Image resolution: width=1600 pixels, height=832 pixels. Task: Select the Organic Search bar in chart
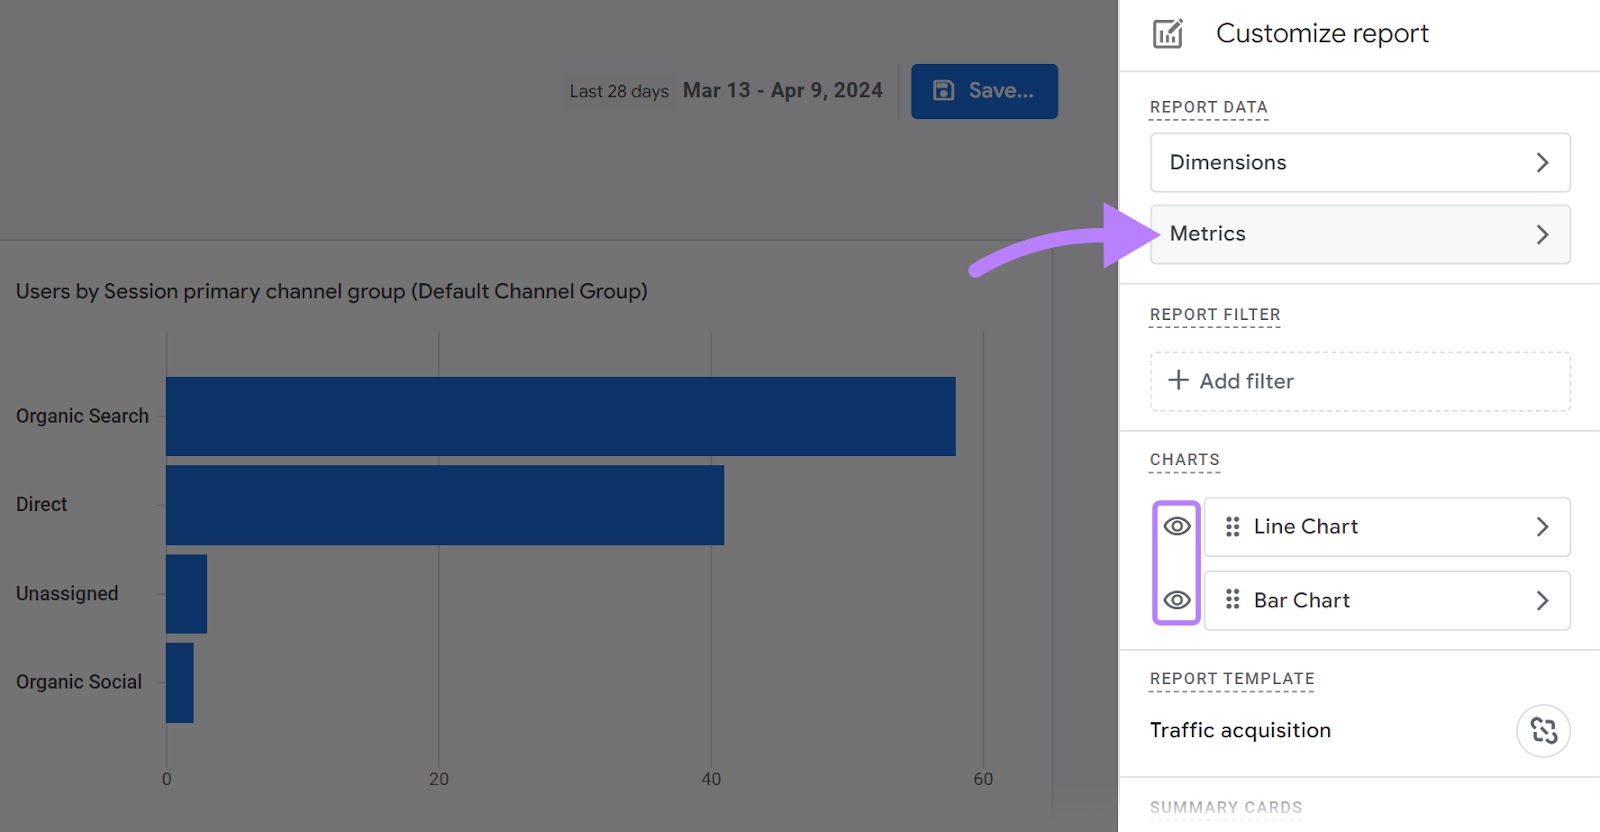pyautogui.click(x=560, y=416)
